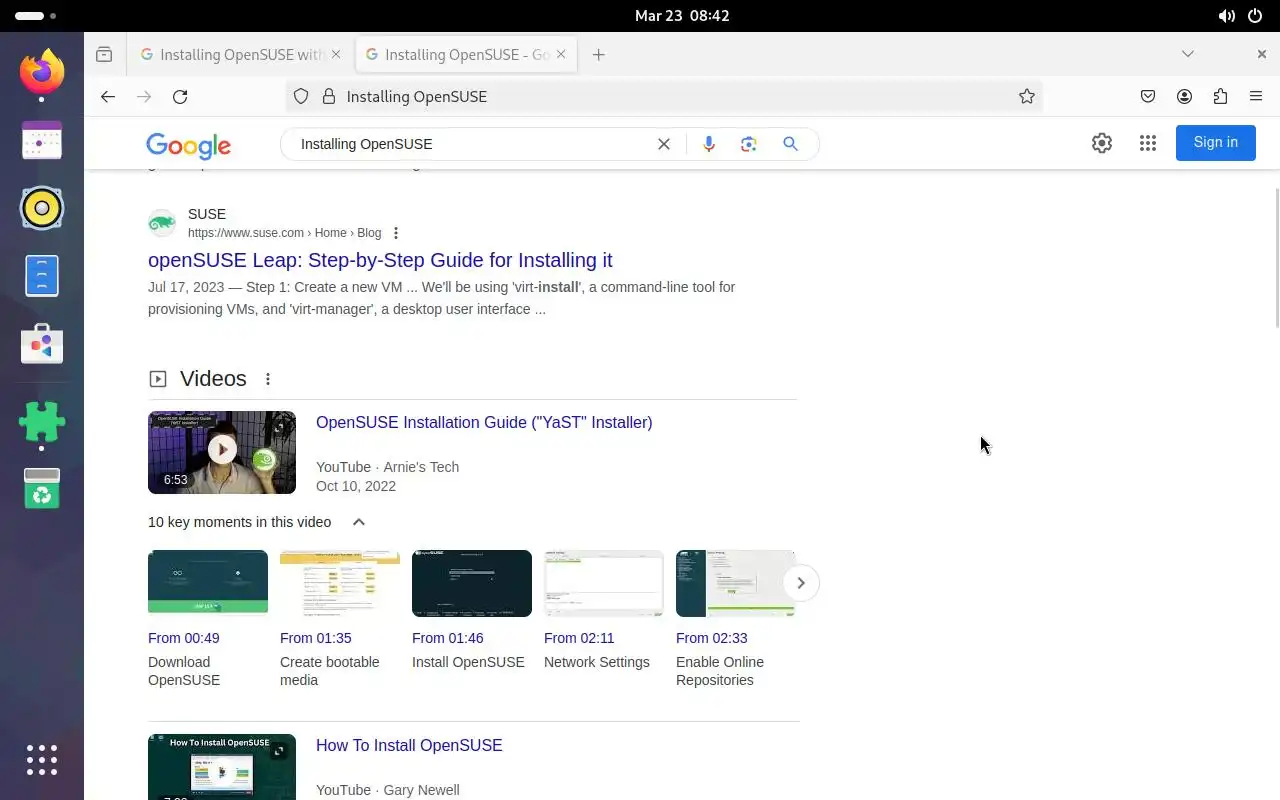Open the Gary Newell video thumbnail
Viewport: 1280px width, 800px height.
point(222,767)
